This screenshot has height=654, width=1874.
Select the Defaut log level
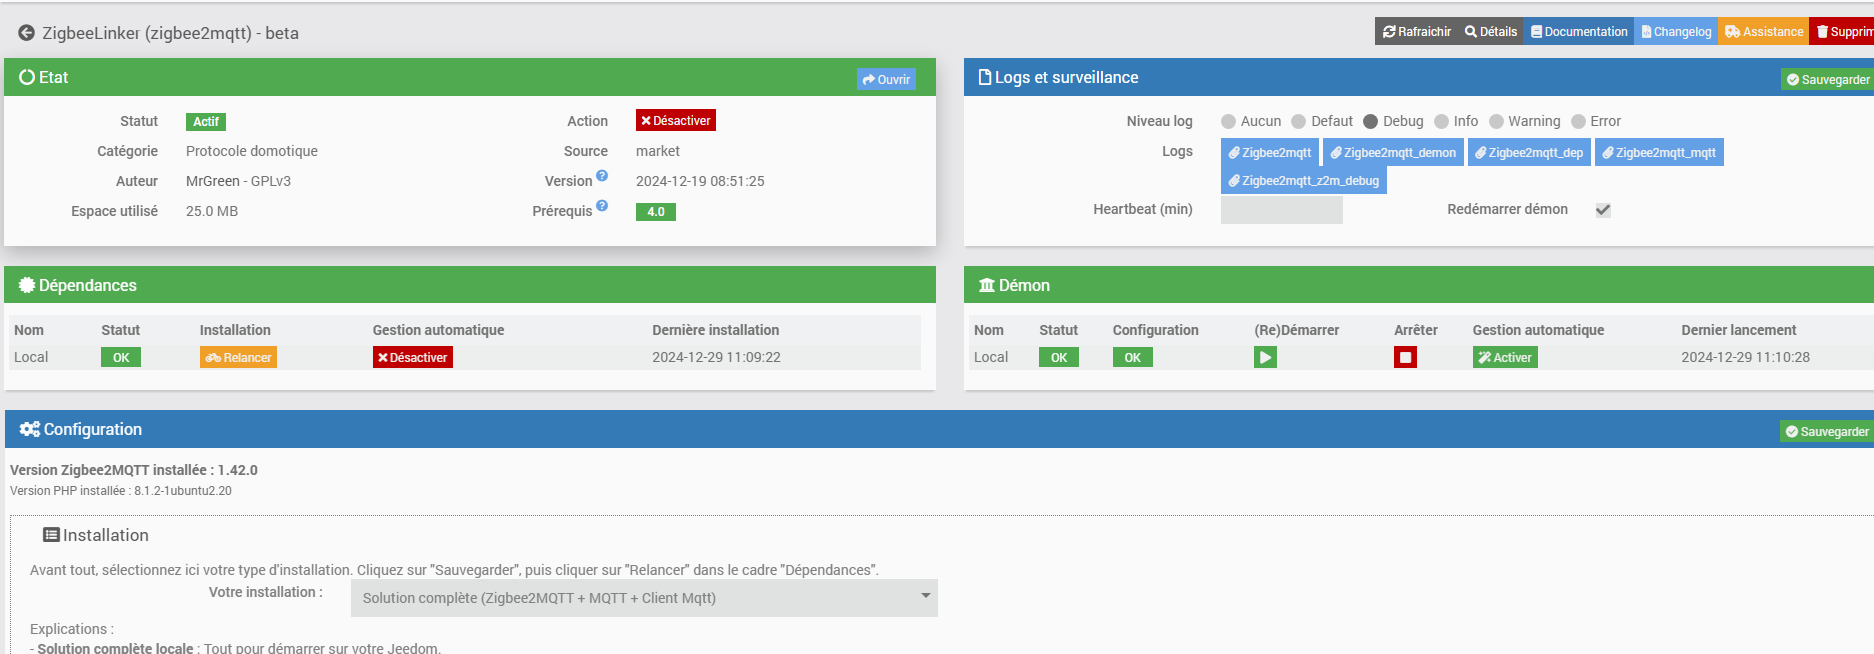(1298, 121)
